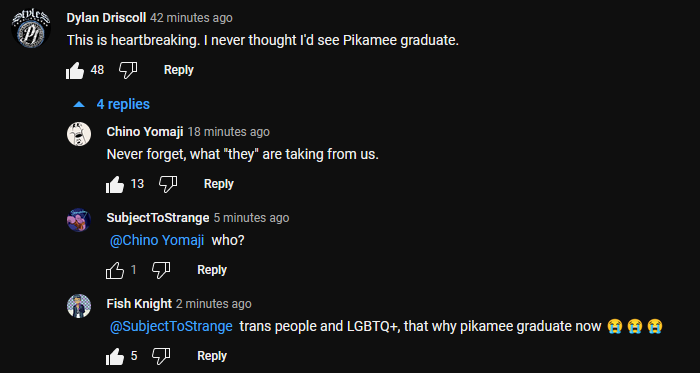Reply to Fish Knight's comment

click(x=212, y=356)
